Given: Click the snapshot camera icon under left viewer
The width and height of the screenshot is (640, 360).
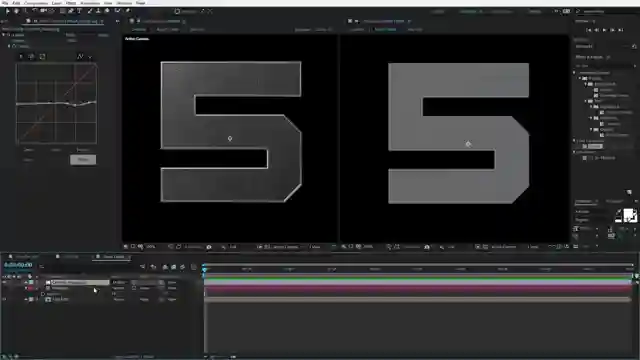Looking at the screenshot, I should pos(209,247).
